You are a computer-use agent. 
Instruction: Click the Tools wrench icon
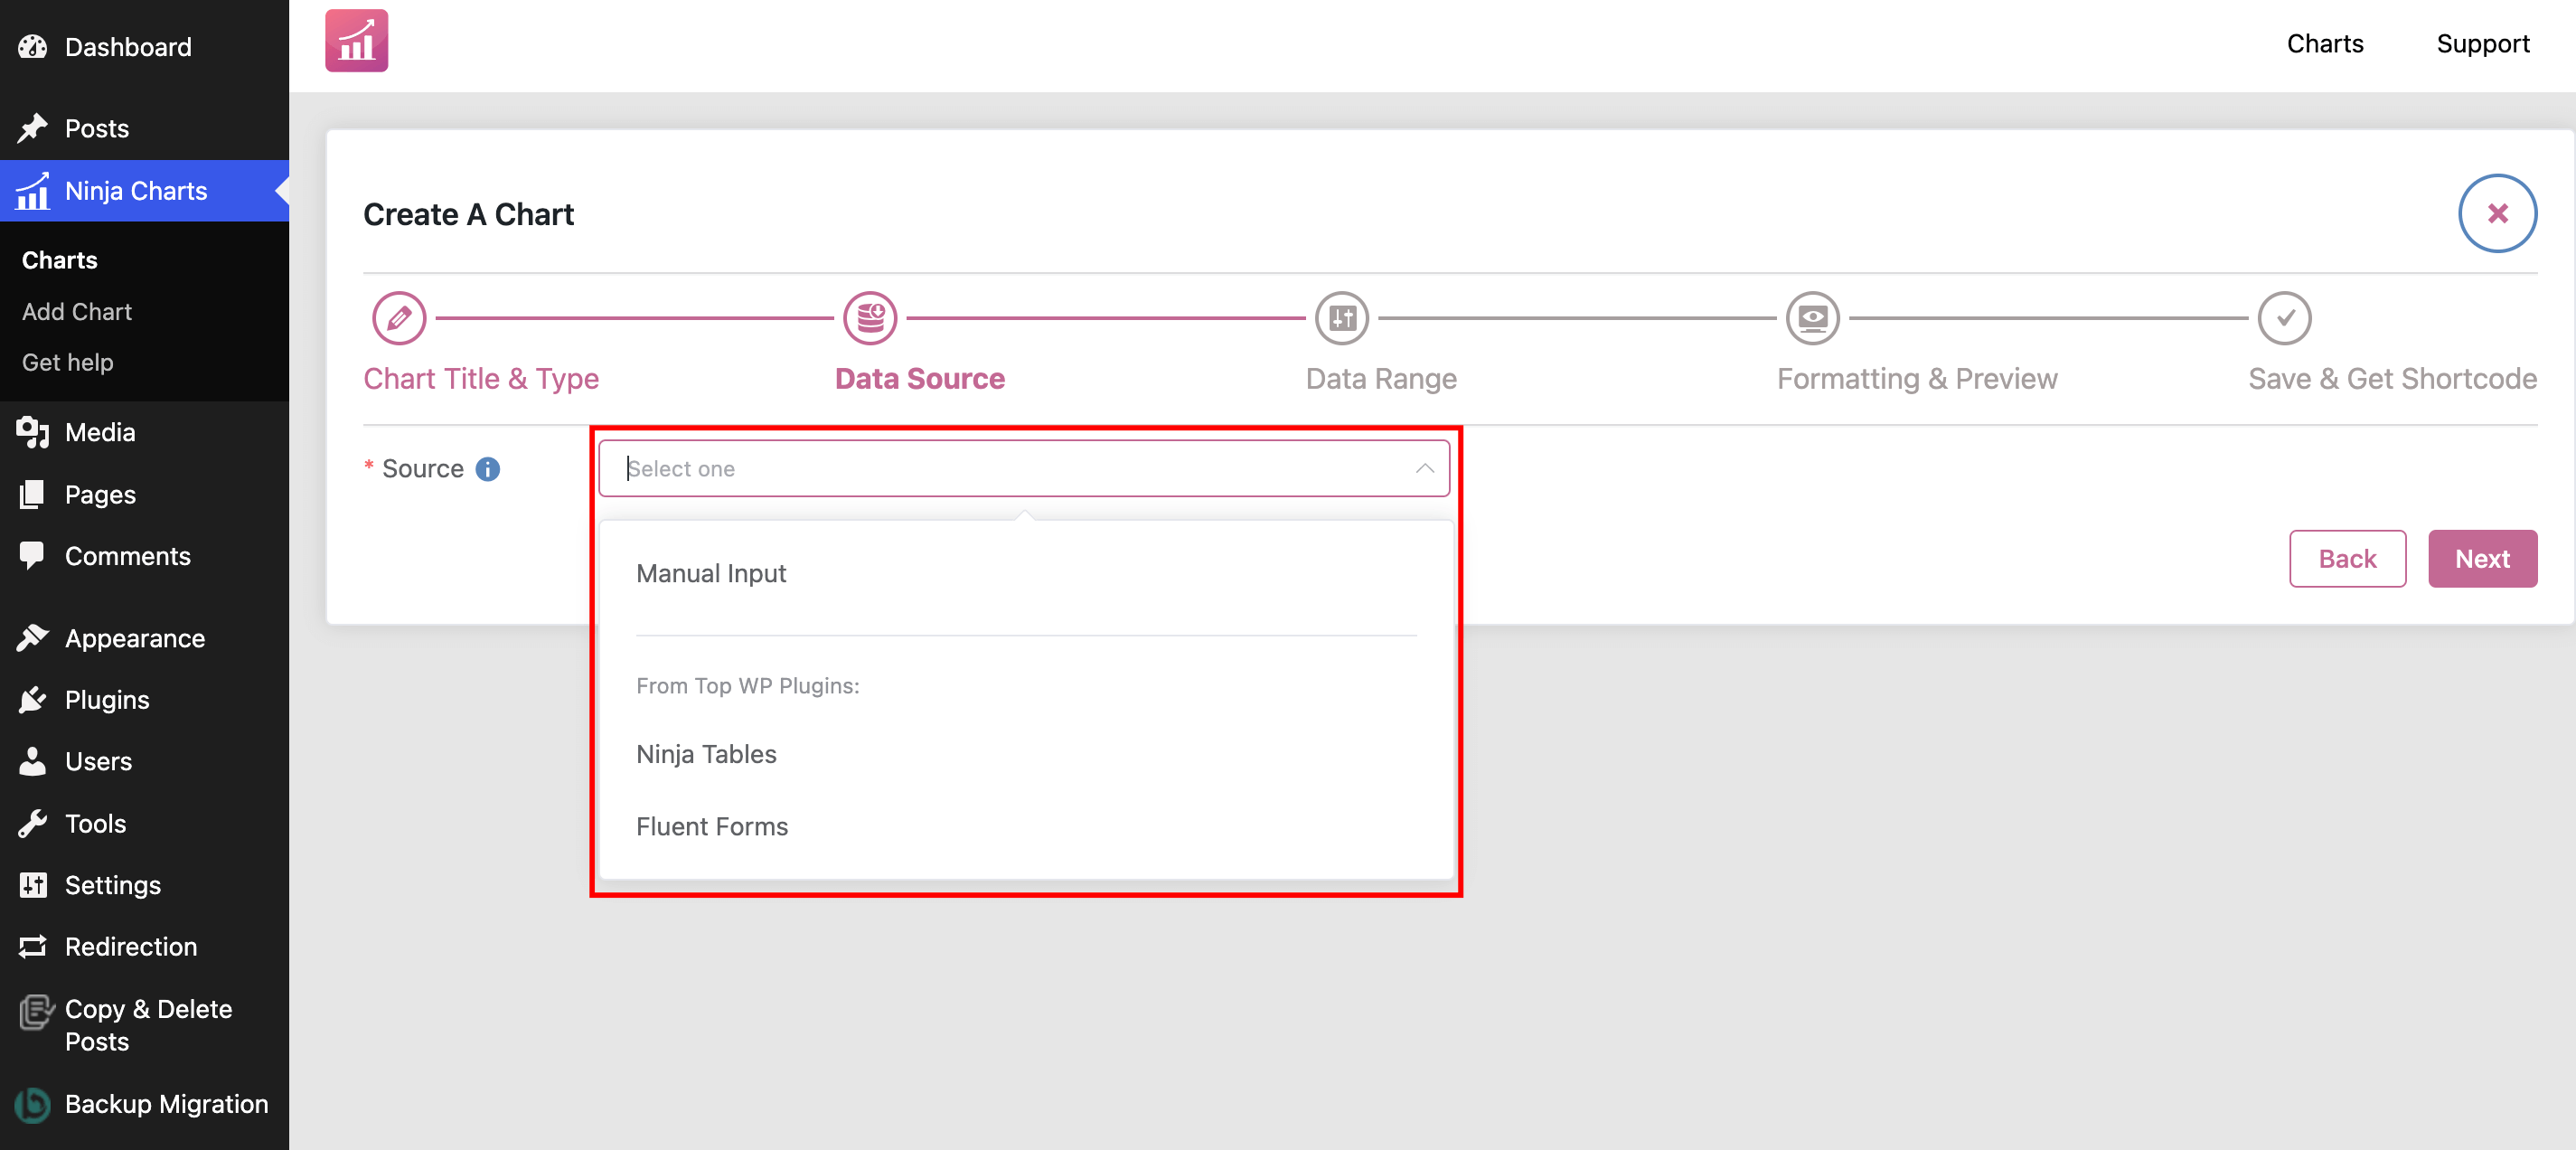pyautogui.click(x=32, y=823)
